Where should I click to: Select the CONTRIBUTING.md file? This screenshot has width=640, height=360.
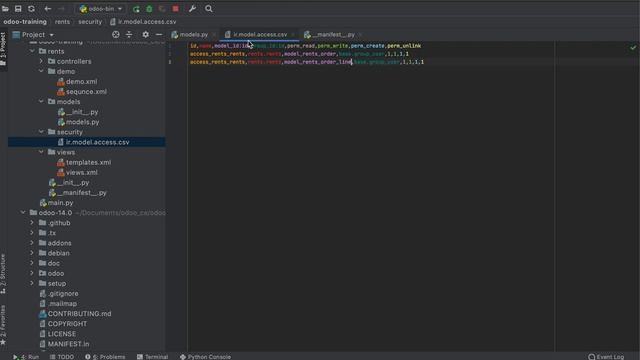tap(79, 314)
